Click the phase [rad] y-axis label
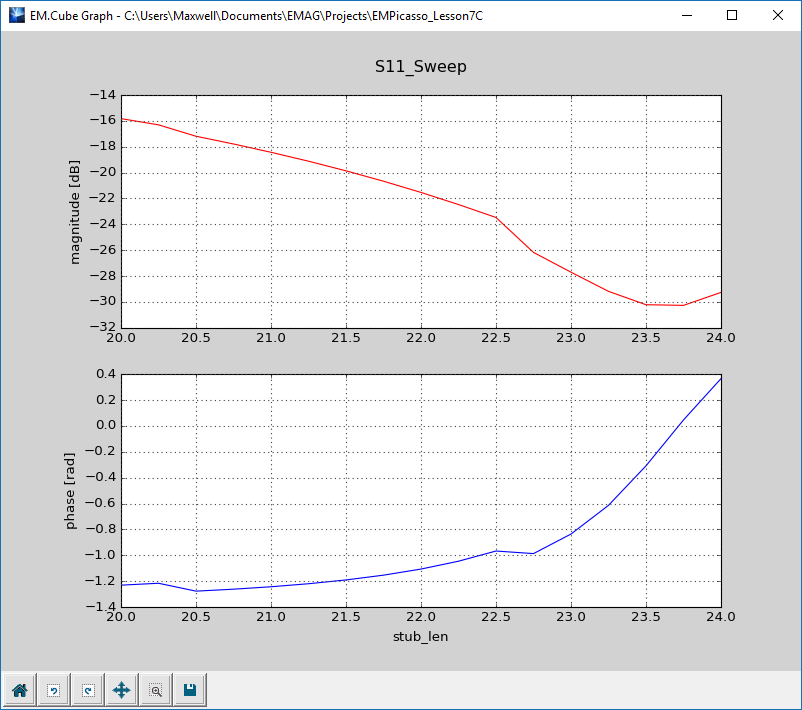This screenshot has height=710, width=802. tap(71, 490)
